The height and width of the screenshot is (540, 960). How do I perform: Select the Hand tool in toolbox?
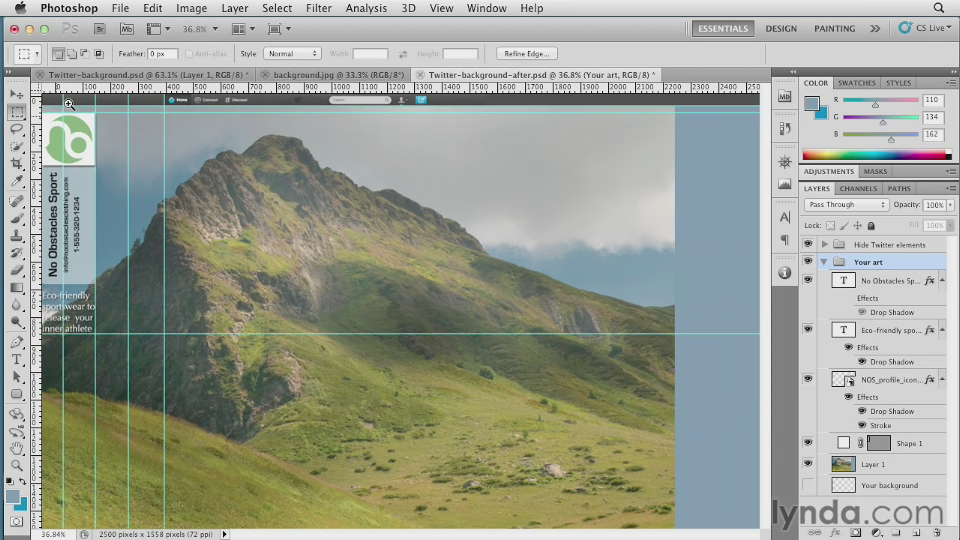pyautogui.click(x=17, y=448)
